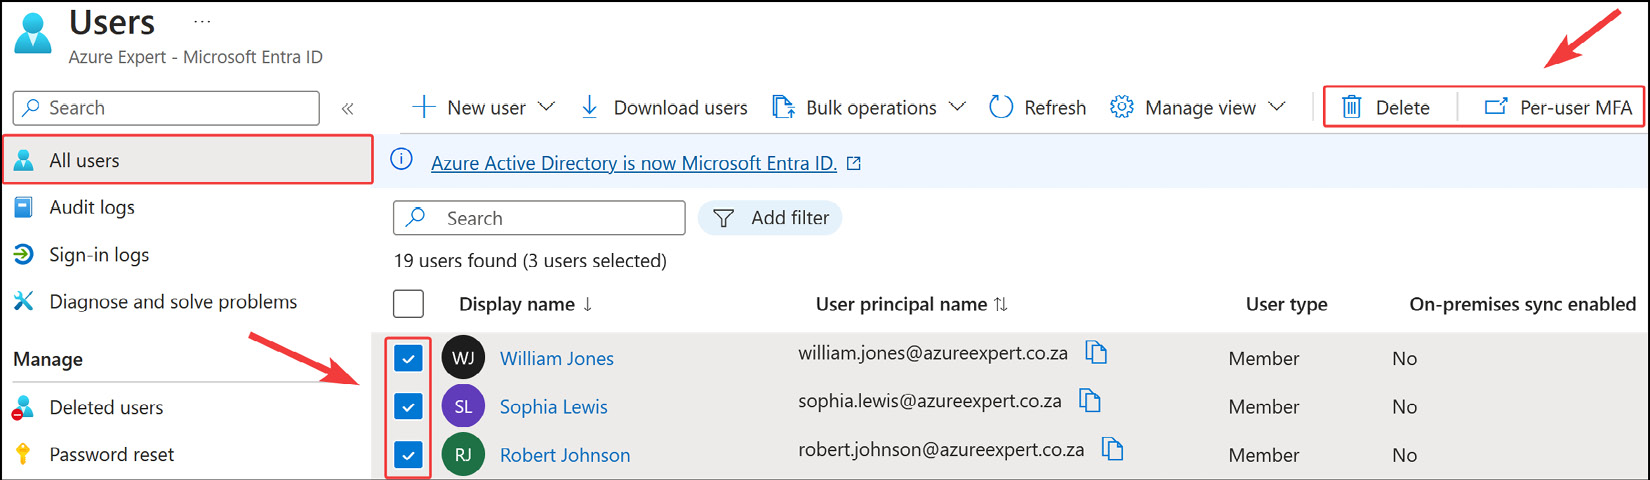The width and height of the screenshot is (1650, 480).
Task: Click the User type column header
Action: tap(1286, 304)
